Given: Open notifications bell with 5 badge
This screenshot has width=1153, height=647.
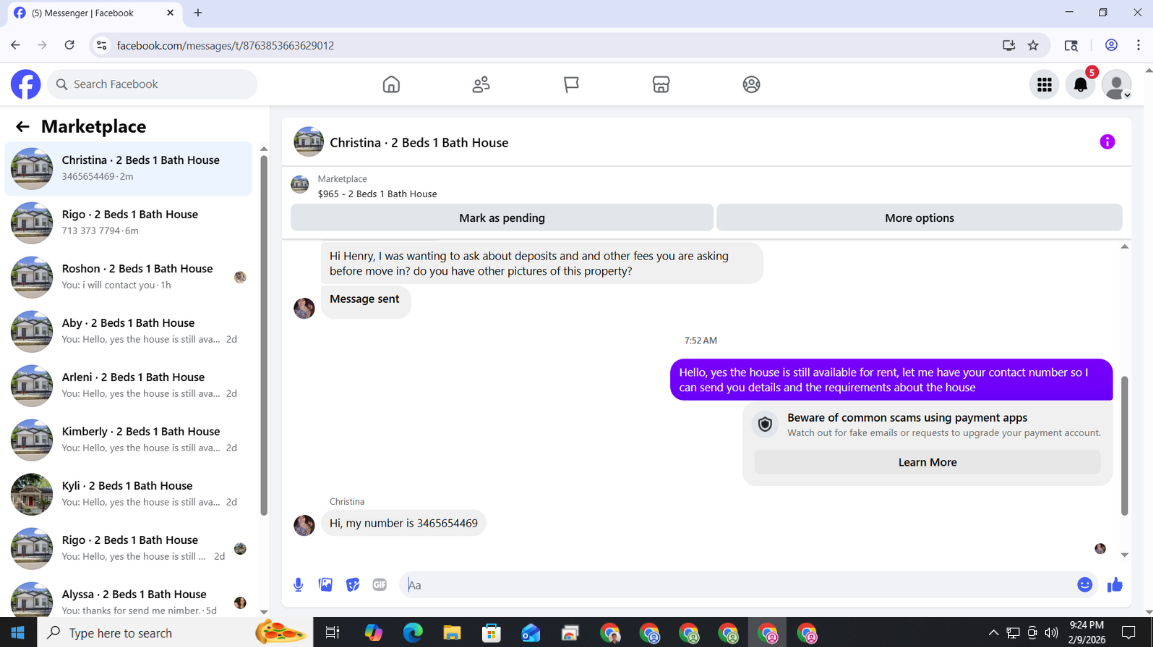Looking at the screenshot, I should 1080,85.
